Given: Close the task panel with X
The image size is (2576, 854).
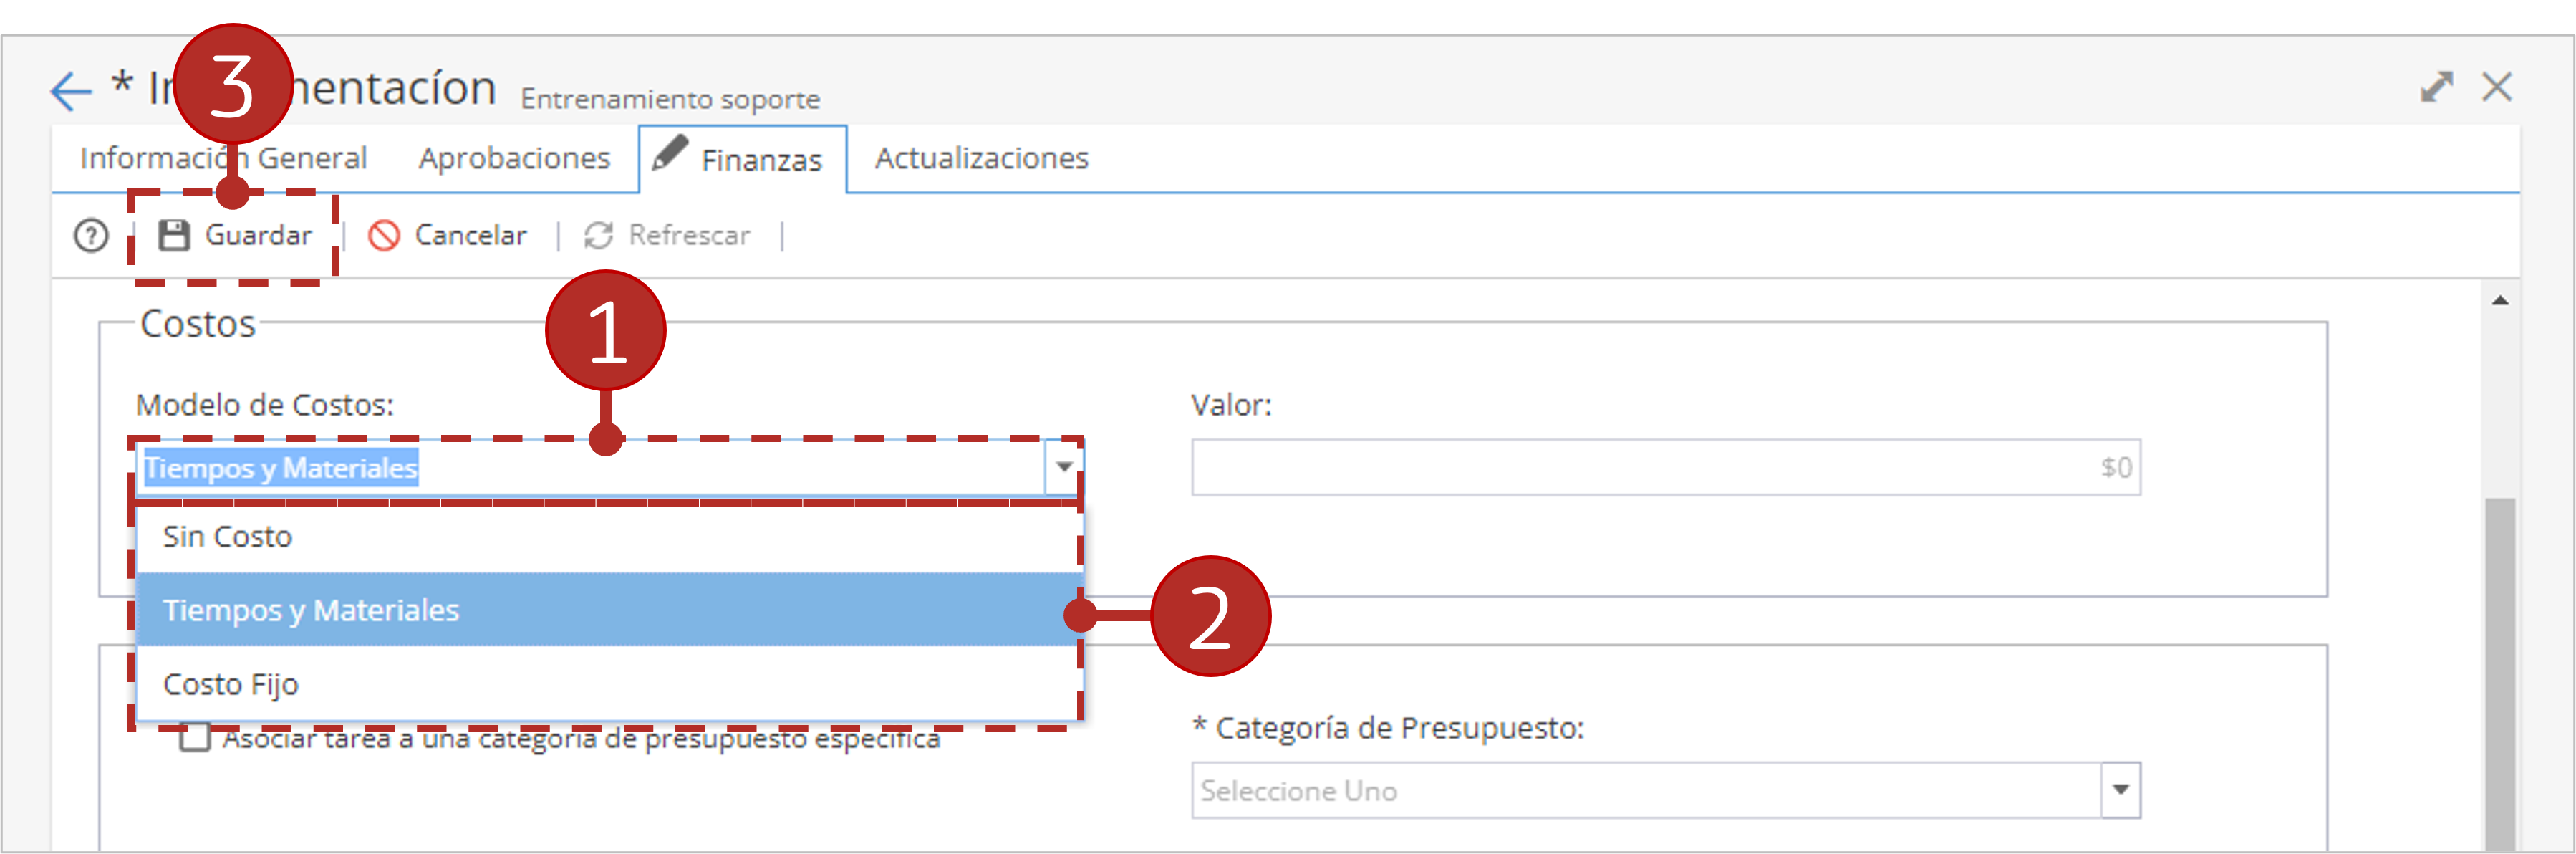Looking at the screenshot, I should 2497,87.
